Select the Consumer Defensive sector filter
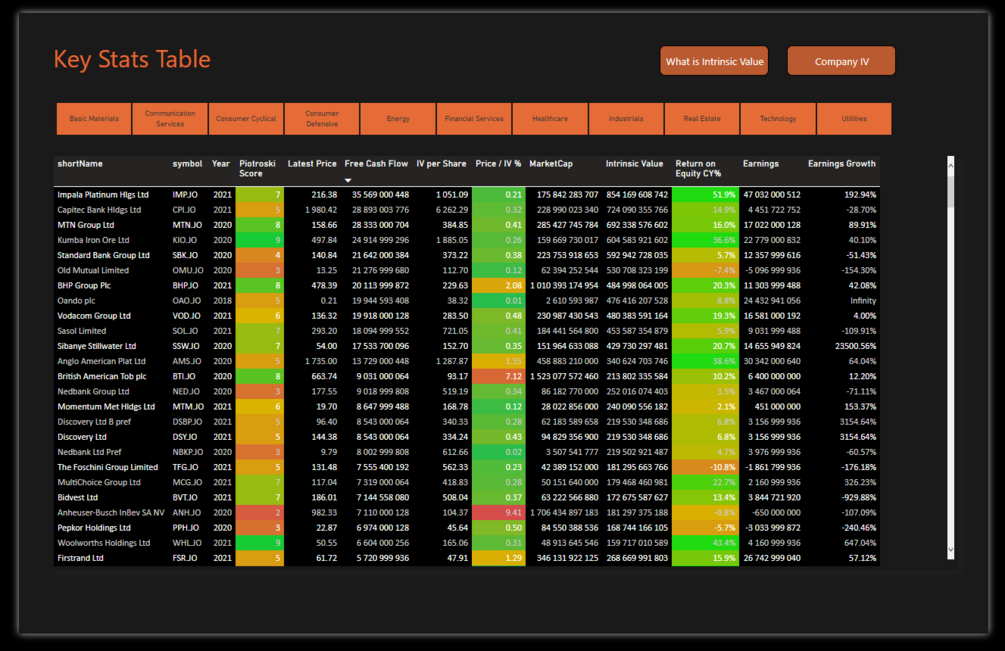This screenshot has width=1005, height=651. [x=322, y=119]
